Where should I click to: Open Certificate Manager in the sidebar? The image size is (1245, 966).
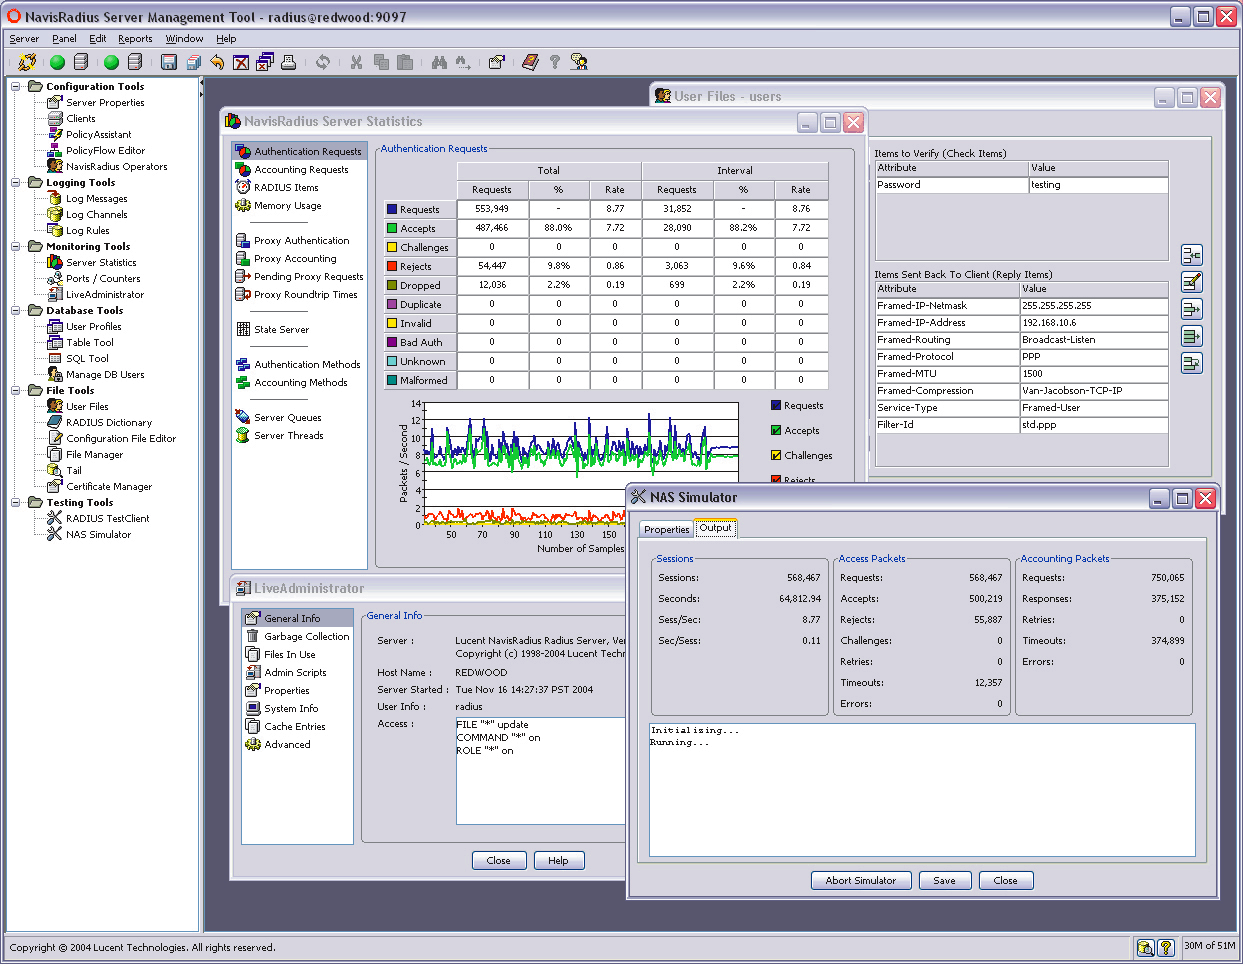[109, 487]
